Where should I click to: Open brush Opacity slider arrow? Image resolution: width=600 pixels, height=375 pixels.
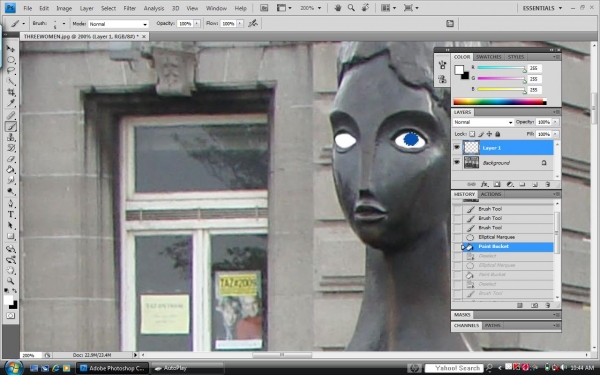pyautogui.click(x=197, y=24)
